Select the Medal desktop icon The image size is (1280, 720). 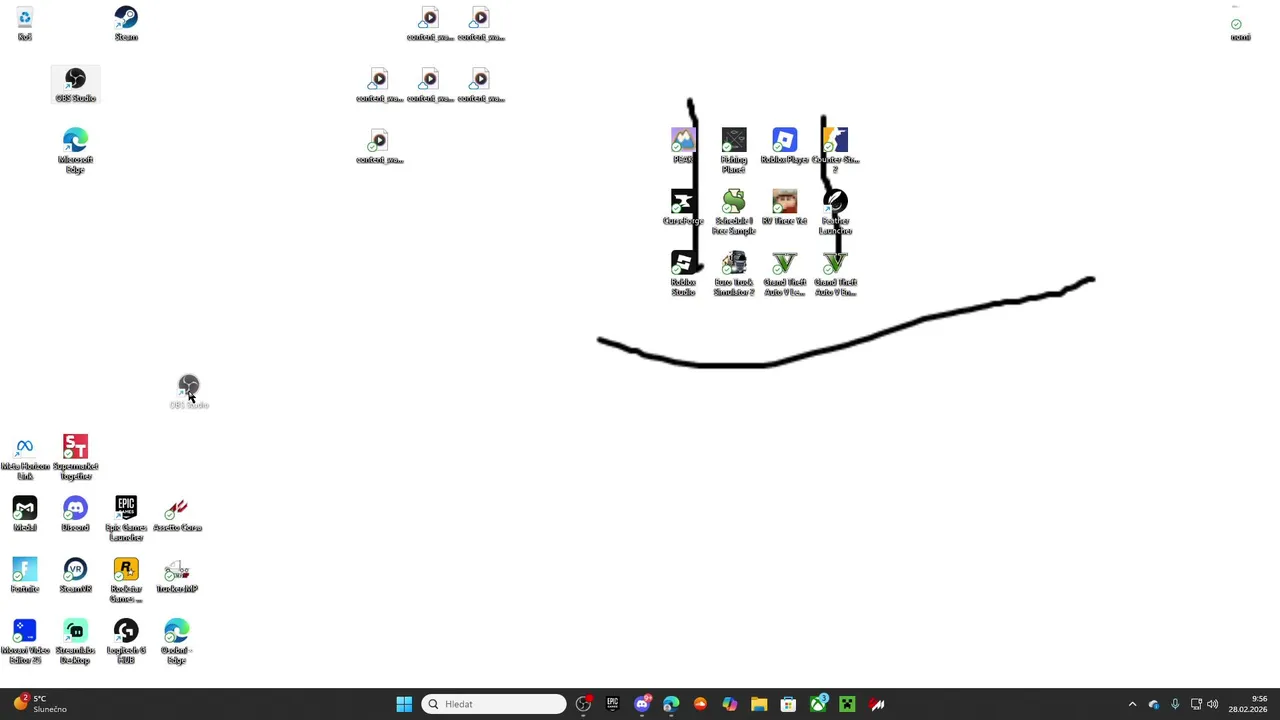[x=25, y=515]
